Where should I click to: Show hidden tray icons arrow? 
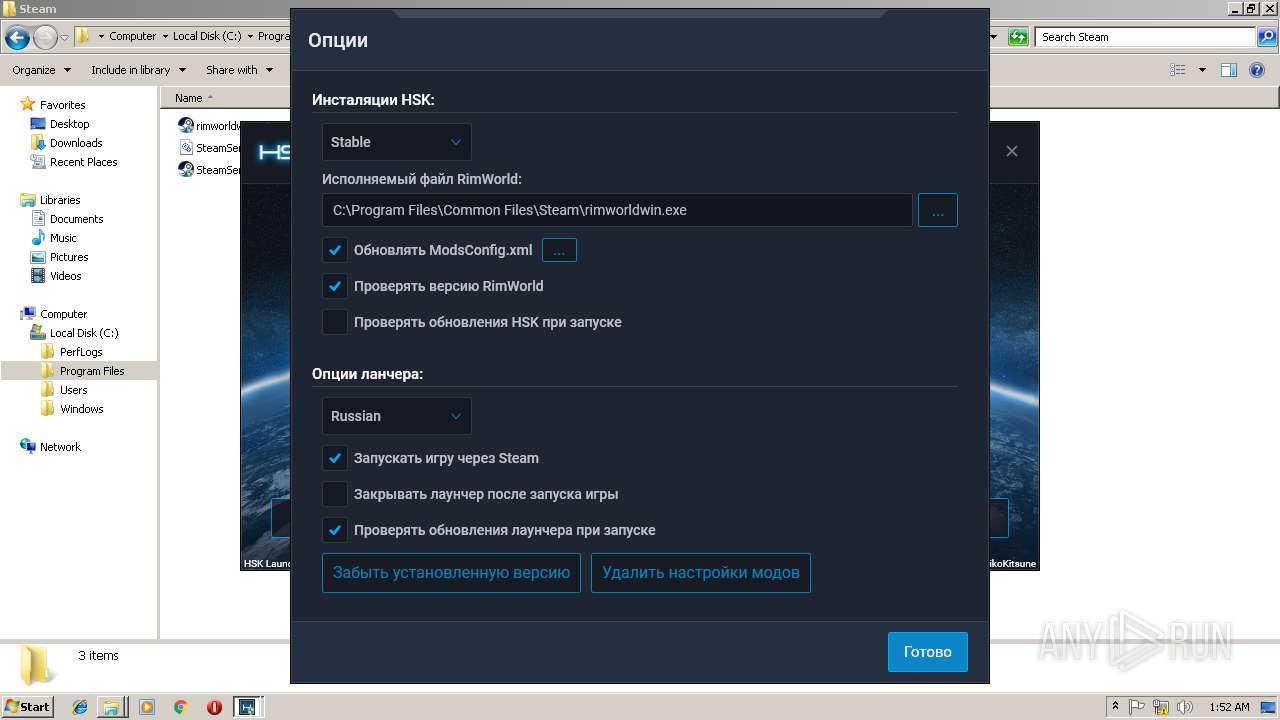click(1115, 707)
